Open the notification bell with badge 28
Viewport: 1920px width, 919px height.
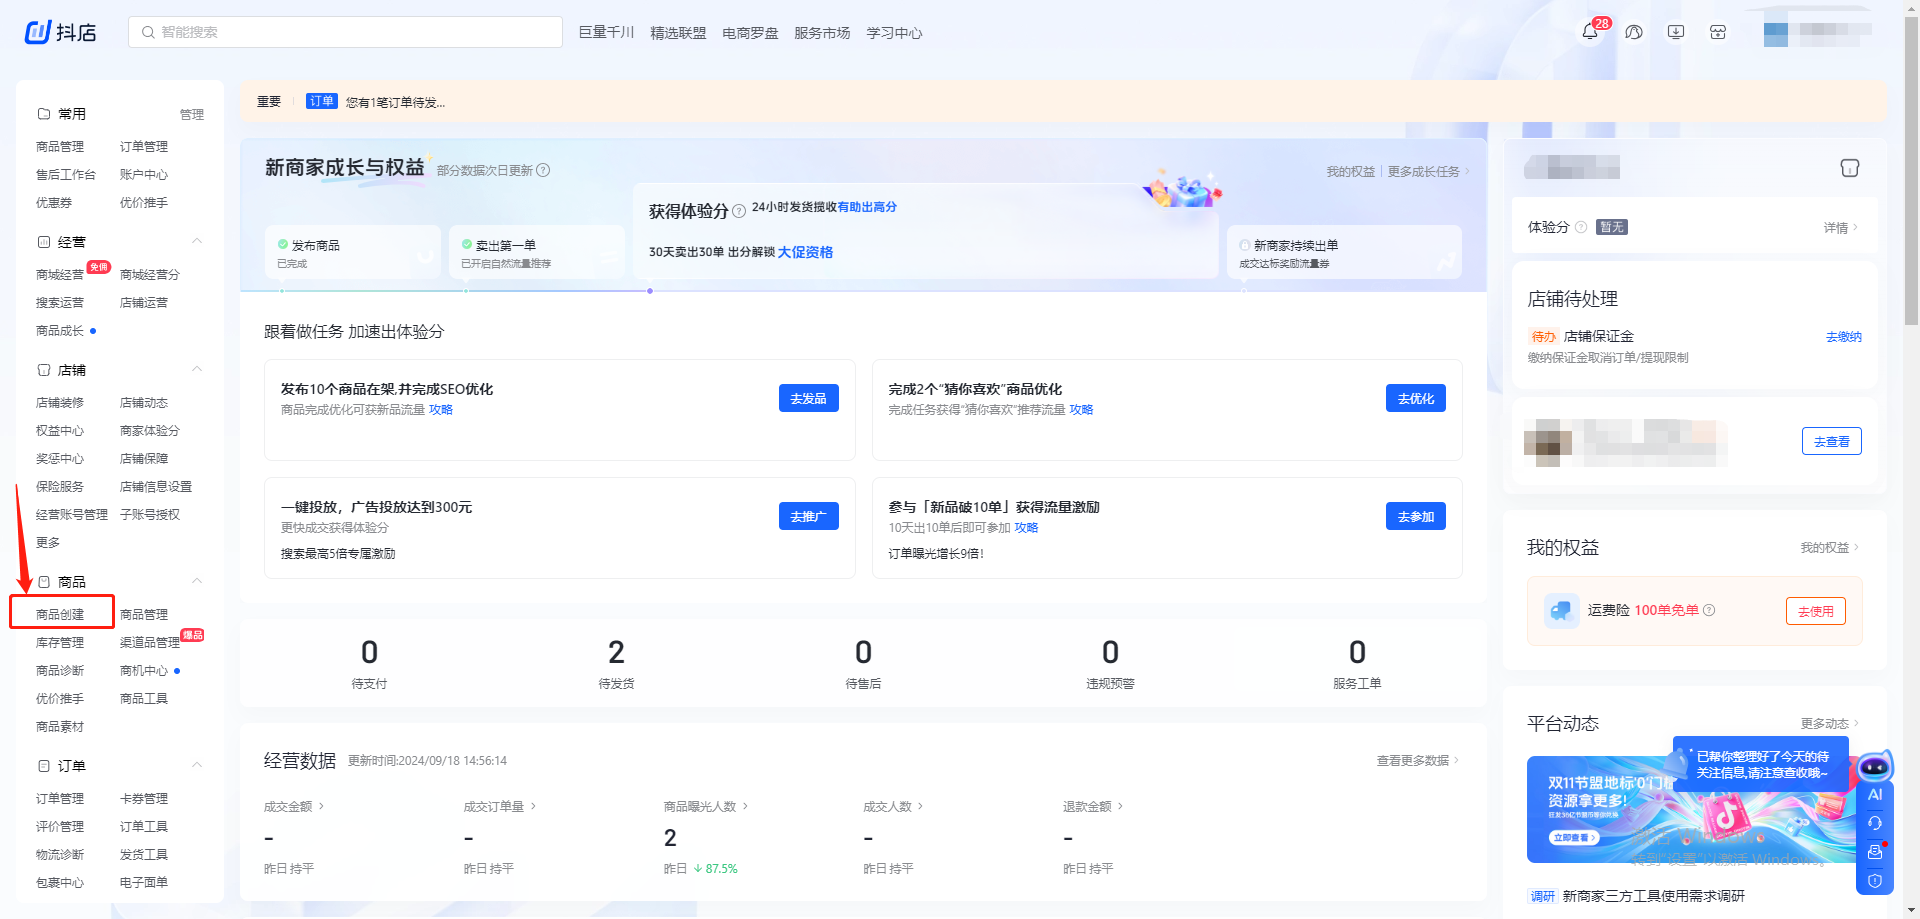tap(1590, 32)
